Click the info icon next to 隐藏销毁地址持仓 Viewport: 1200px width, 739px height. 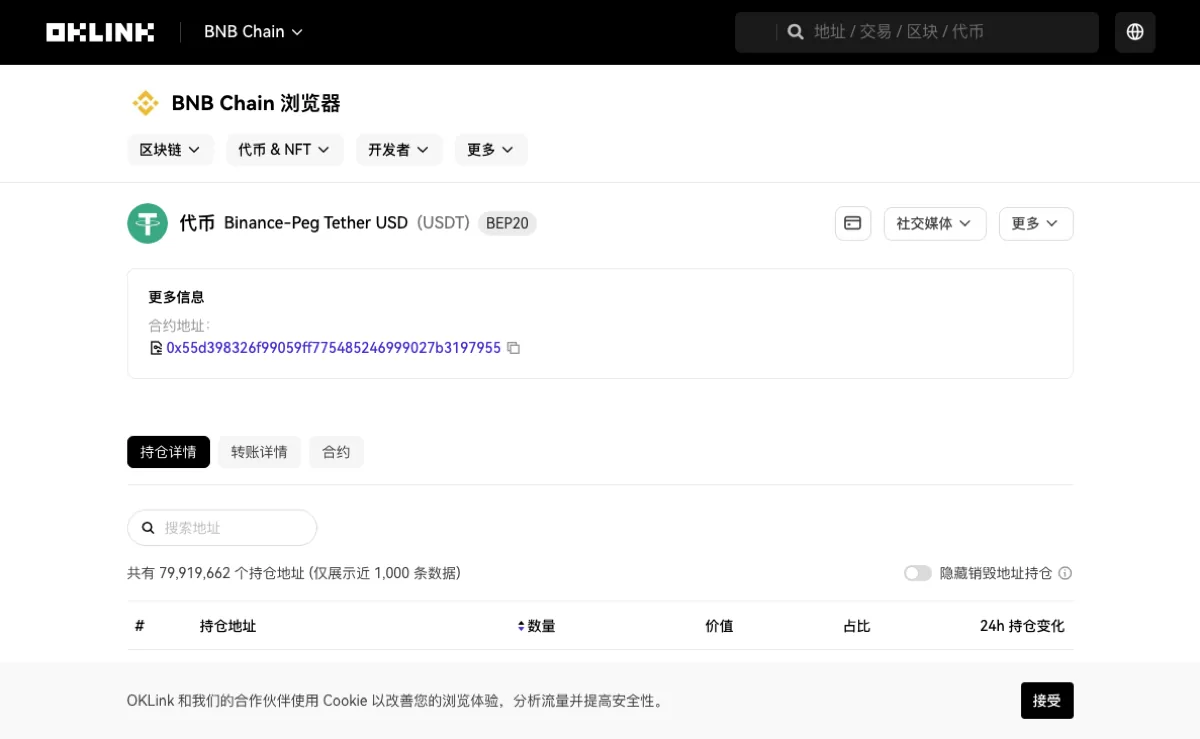point(1065,573)
